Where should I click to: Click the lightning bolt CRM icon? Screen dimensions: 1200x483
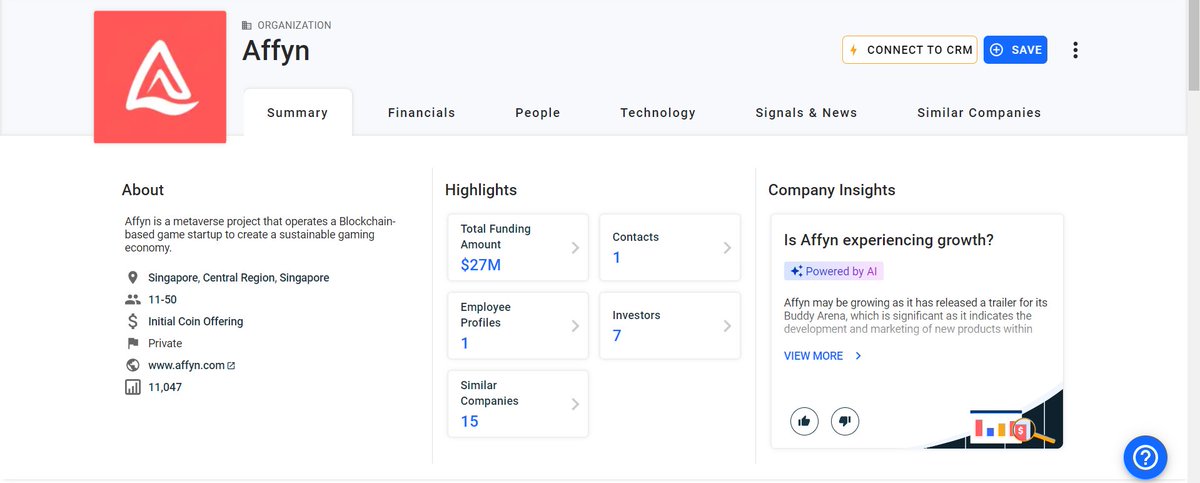tap(853, 50)
